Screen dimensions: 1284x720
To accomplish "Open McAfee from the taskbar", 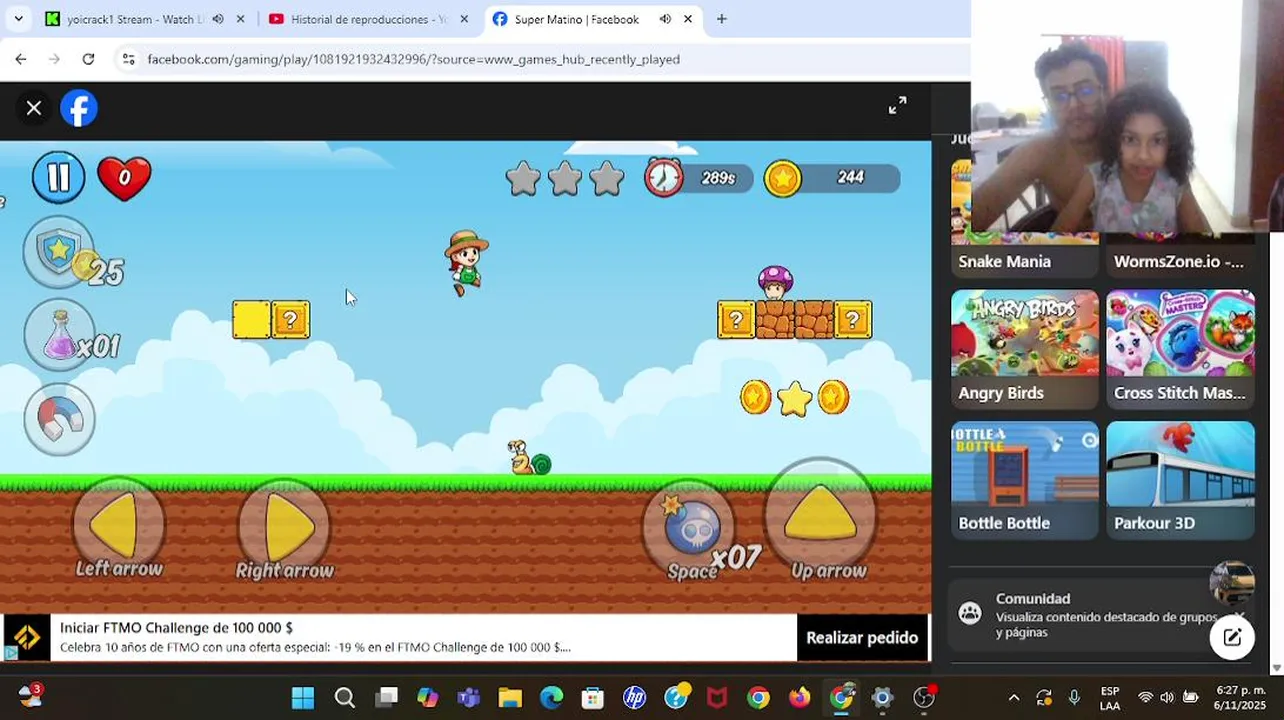I will point(717,697).
